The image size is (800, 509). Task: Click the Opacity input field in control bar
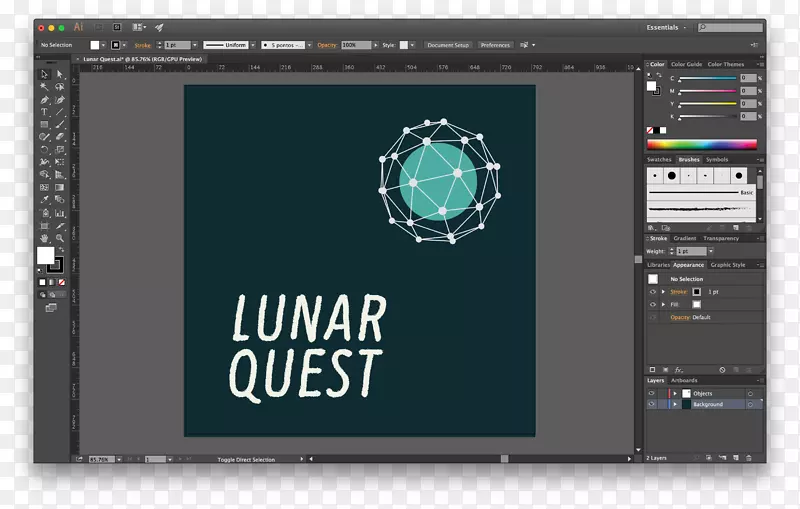coord(355,45)
